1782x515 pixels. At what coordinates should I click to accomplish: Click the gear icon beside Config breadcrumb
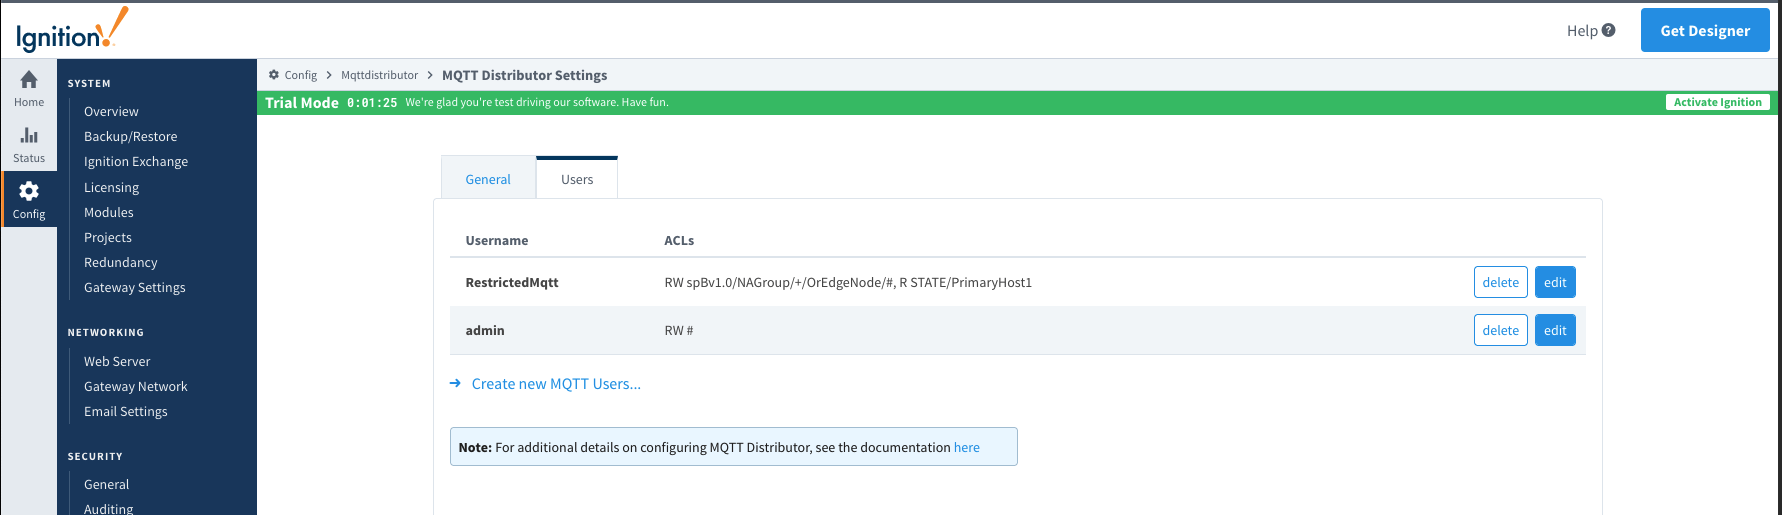coord(274,75)
